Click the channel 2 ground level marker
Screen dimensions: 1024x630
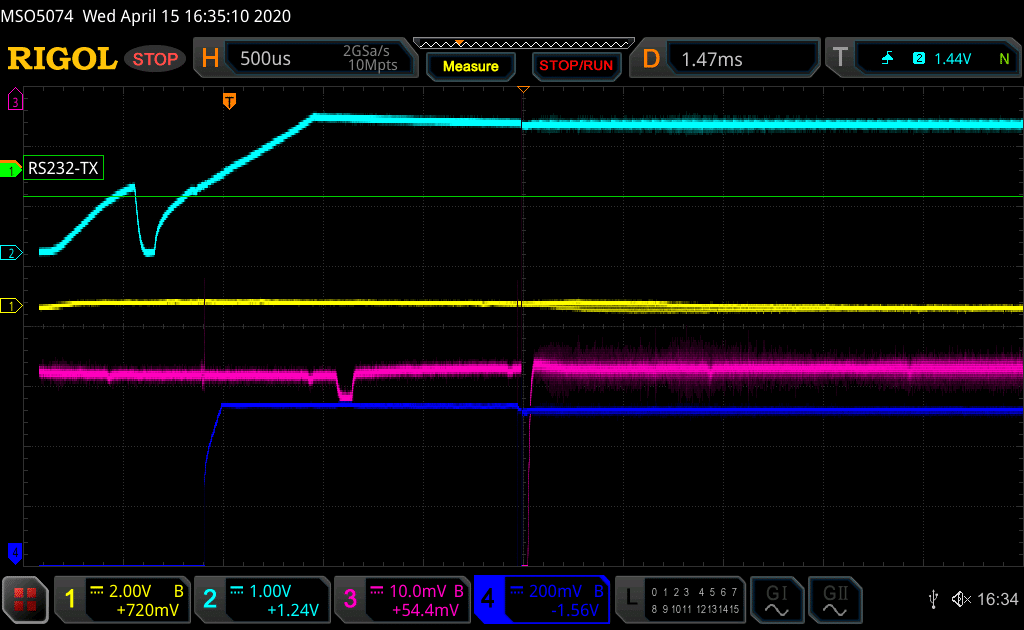click(12, 253)
